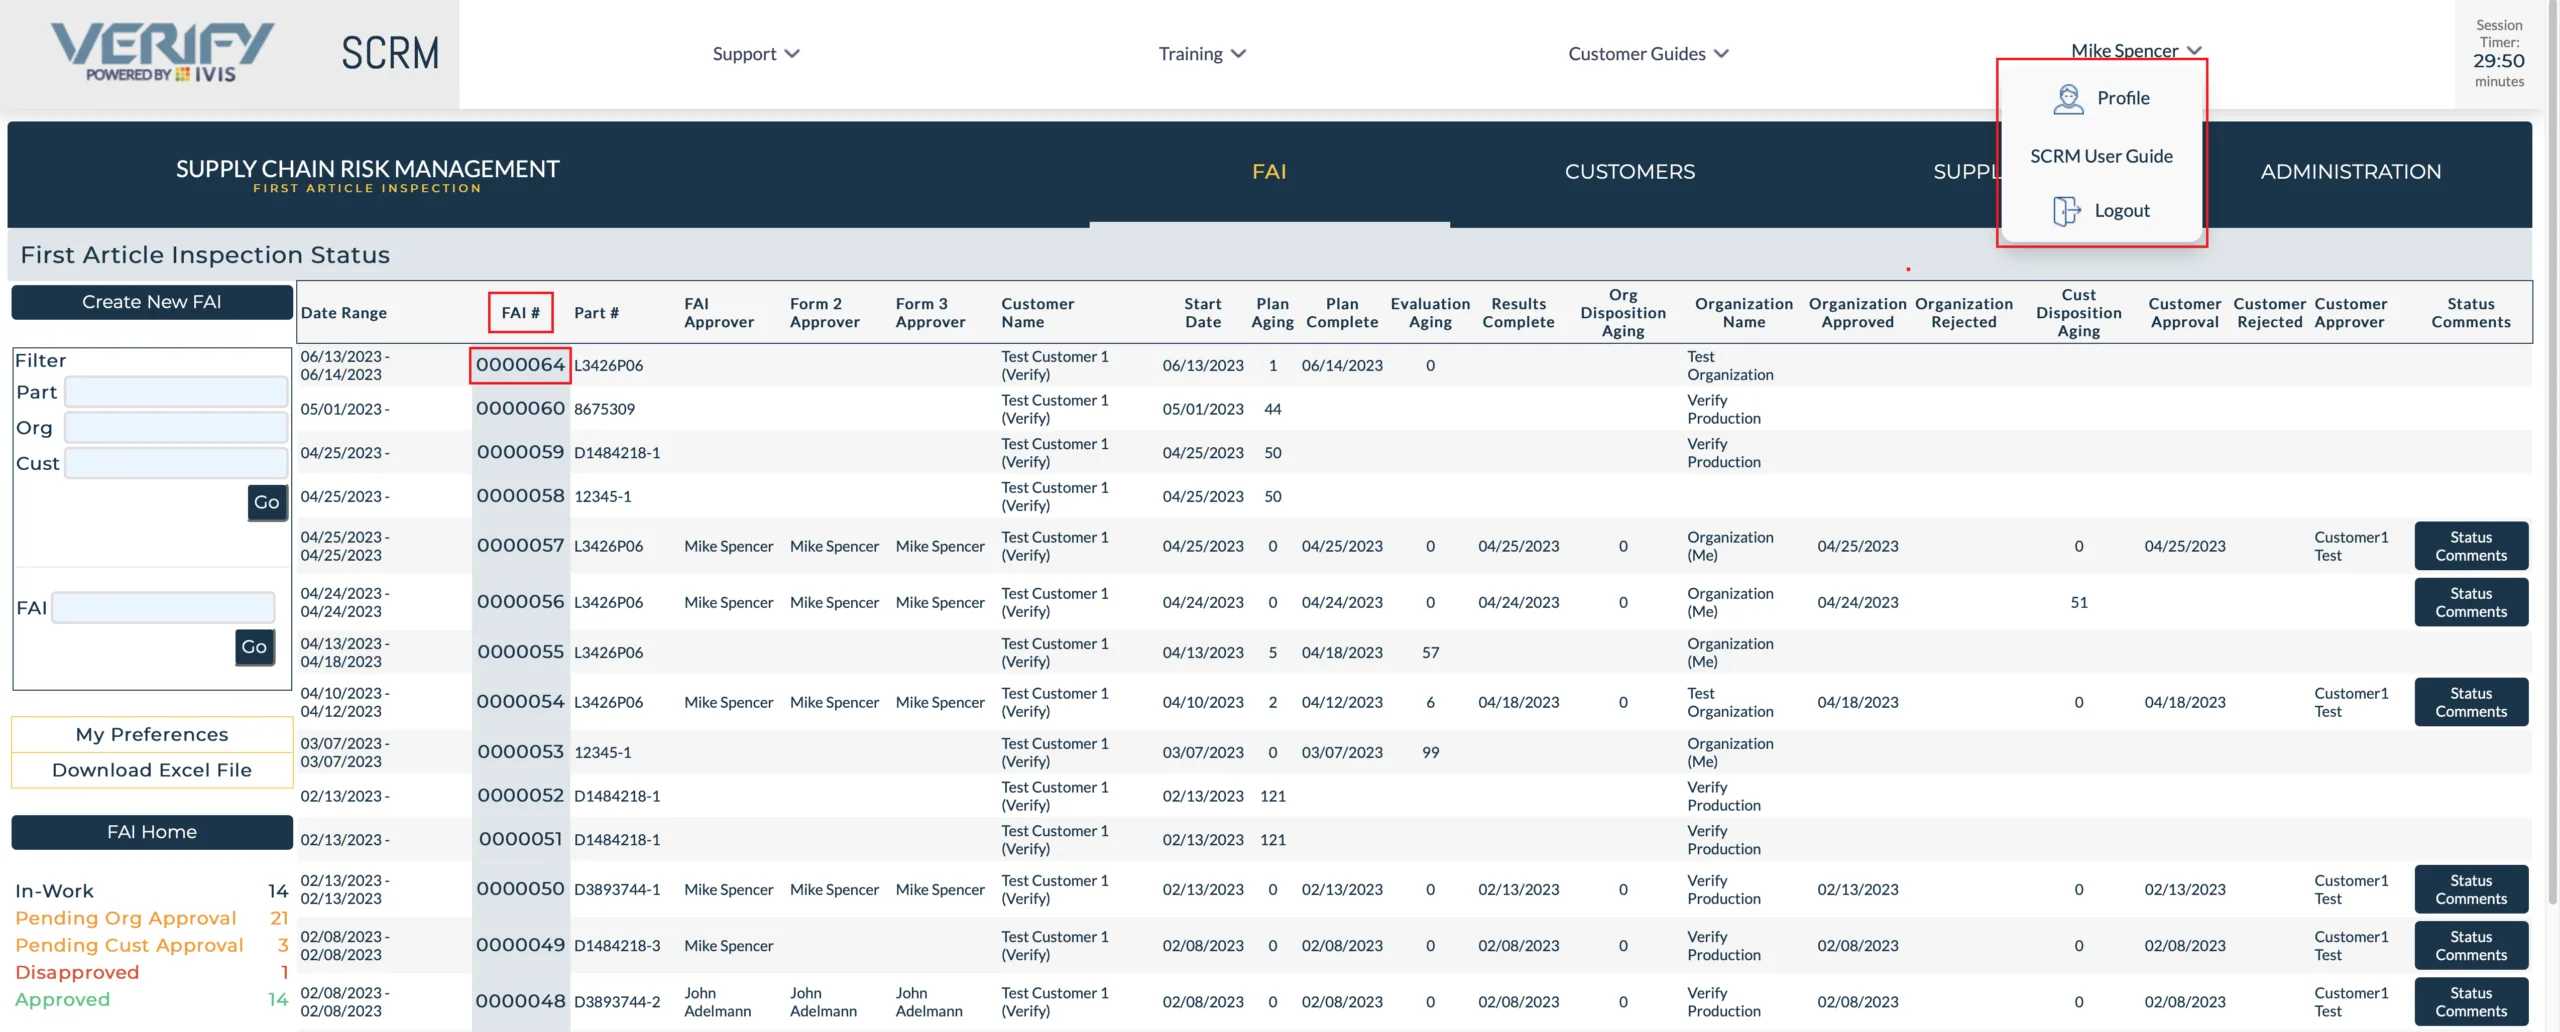The width and height of the screenshot is (2560, 1032).
Task: Open FAI number 0000056
Action: click(520, 602)
